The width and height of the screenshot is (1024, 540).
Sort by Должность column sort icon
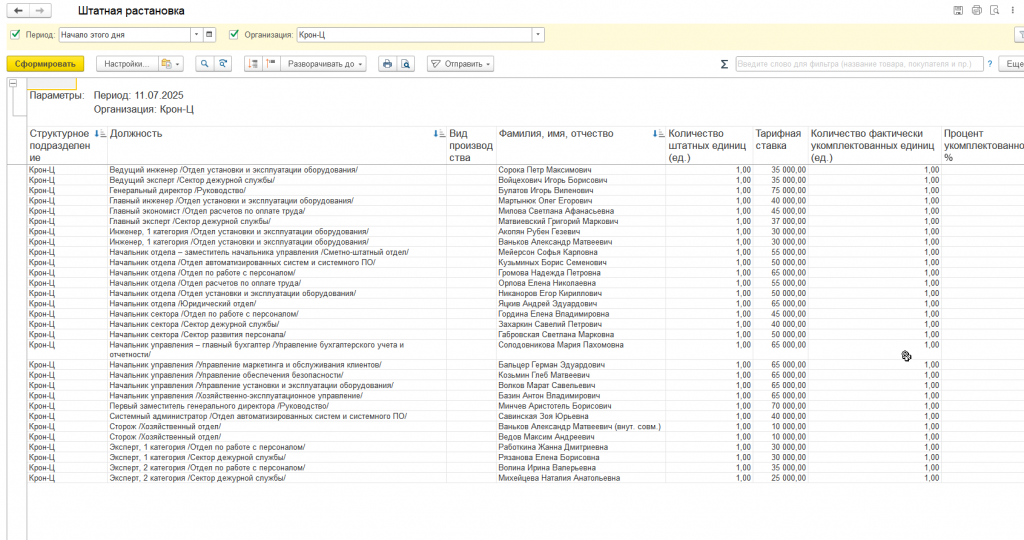coord(440,134)
